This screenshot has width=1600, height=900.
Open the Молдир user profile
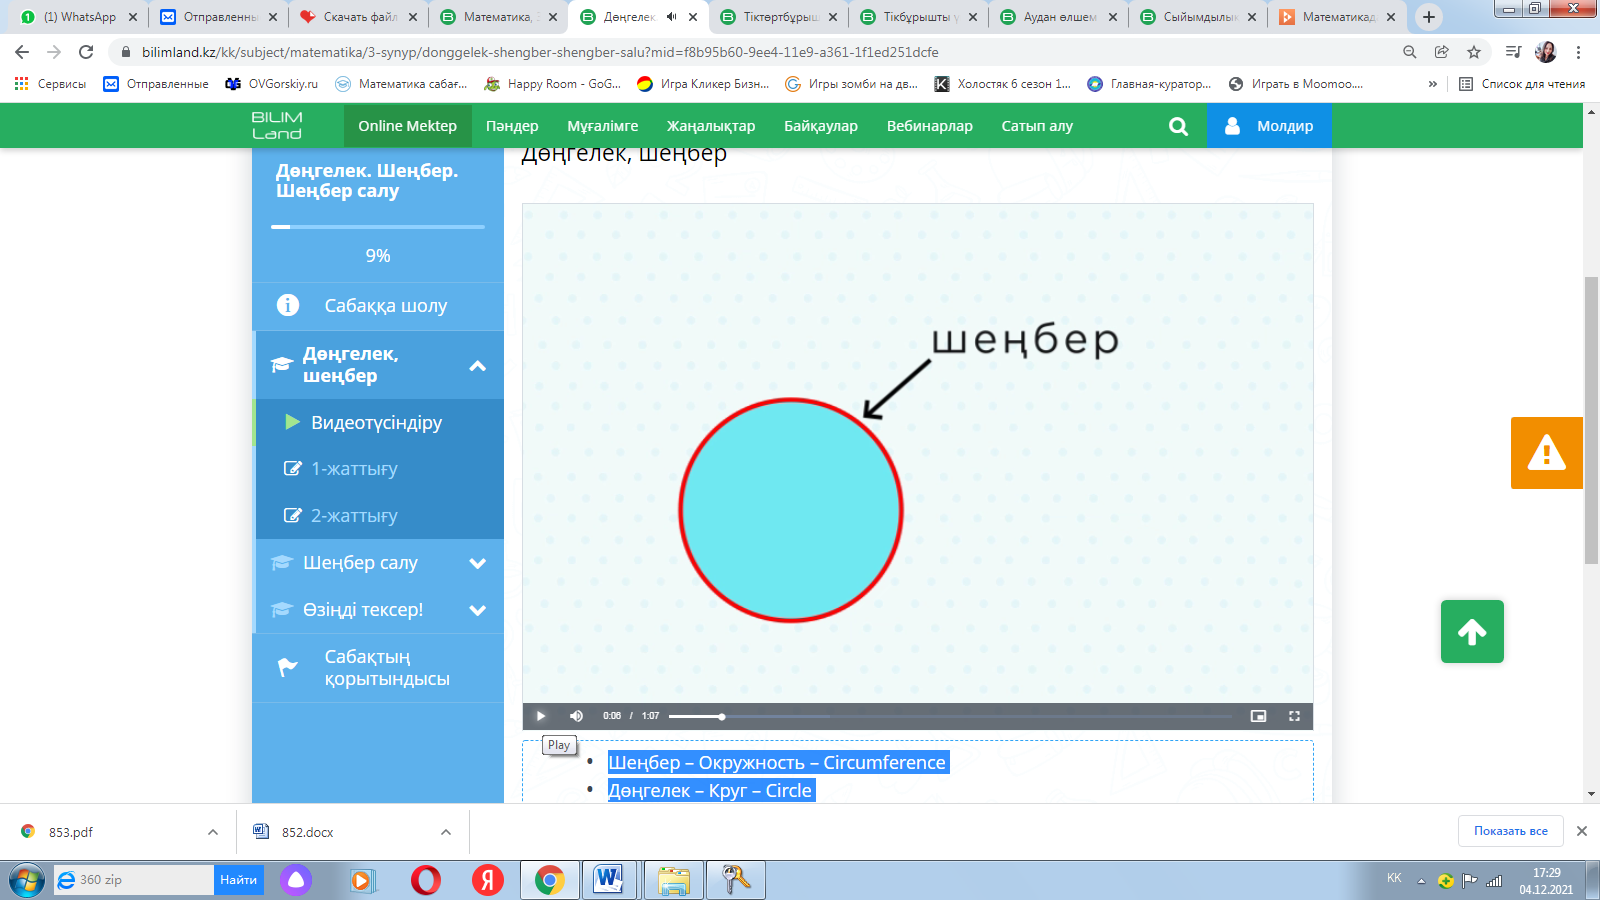click(x=1269, y=126)
